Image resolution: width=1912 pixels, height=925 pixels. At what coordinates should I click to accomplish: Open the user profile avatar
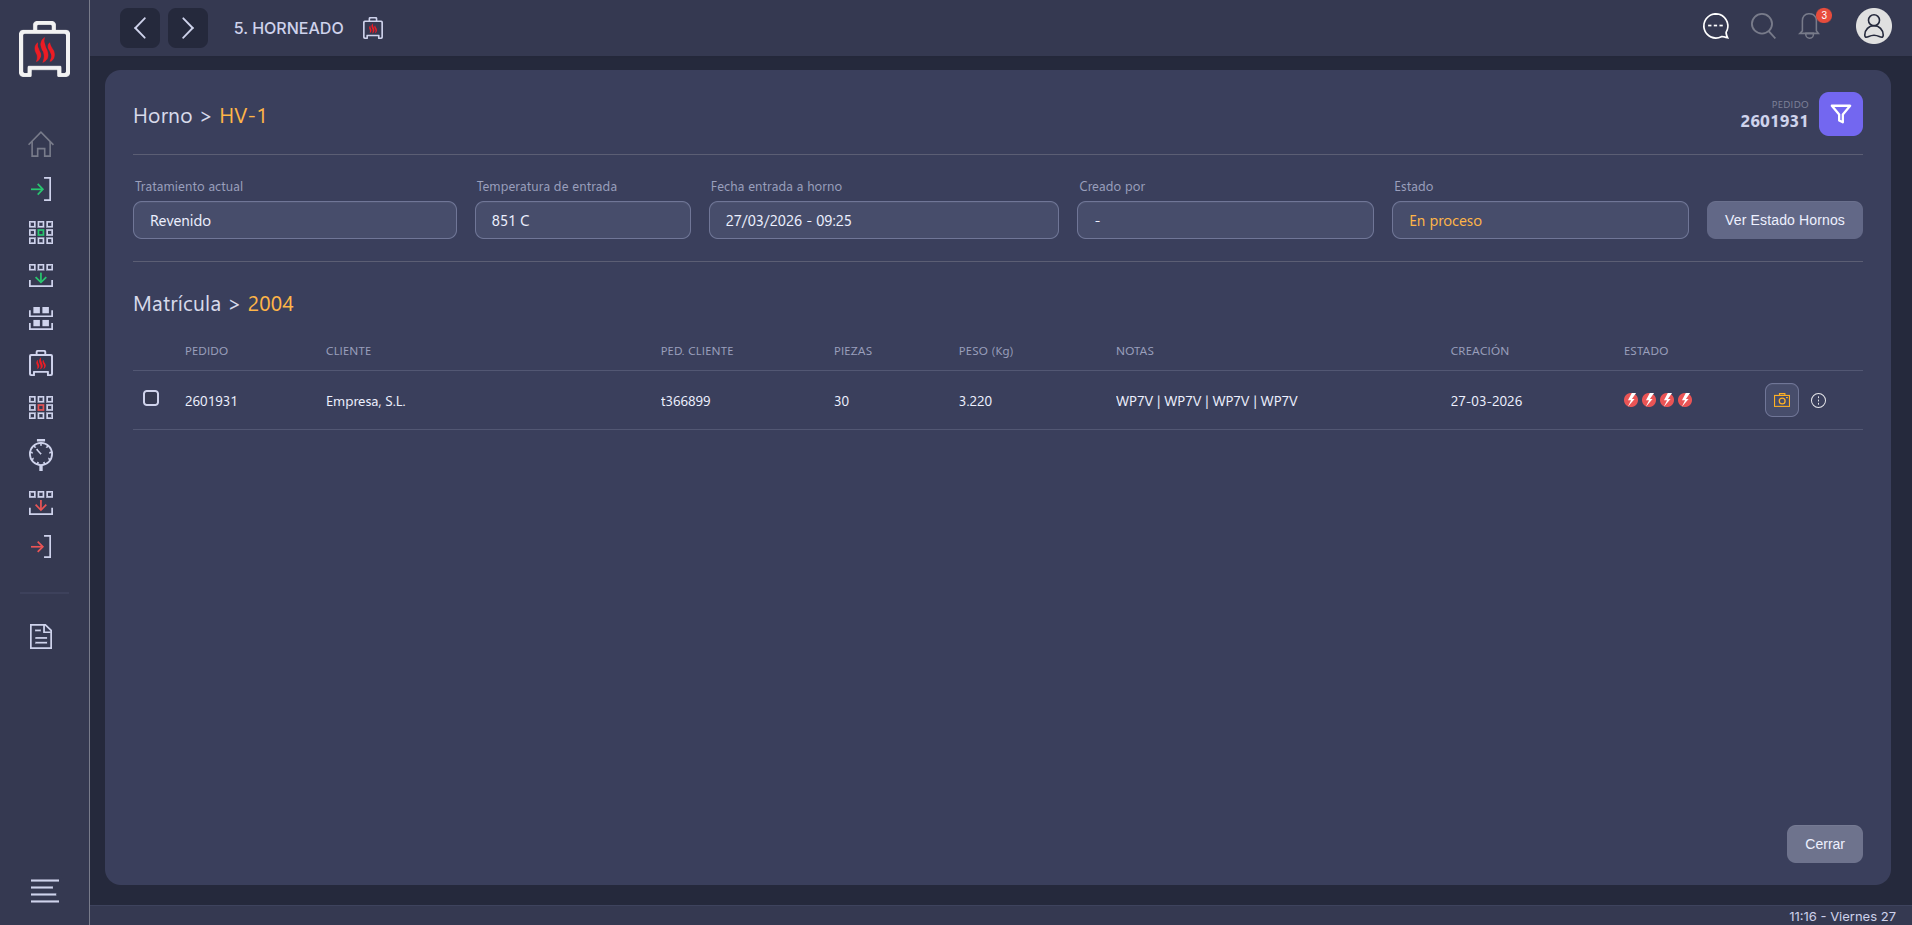pyautogui.click(x=1873, y=27)
